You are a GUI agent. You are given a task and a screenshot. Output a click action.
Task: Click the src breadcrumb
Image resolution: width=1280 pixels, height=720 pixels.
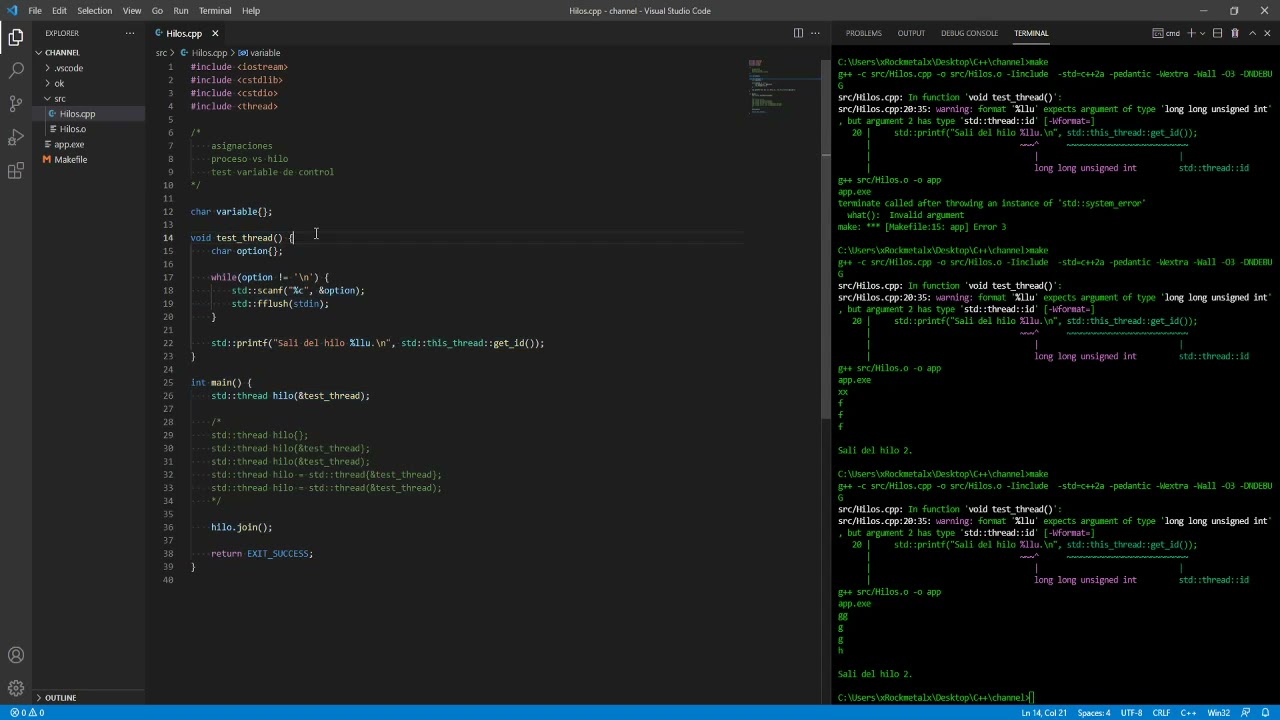coord(161,53)
